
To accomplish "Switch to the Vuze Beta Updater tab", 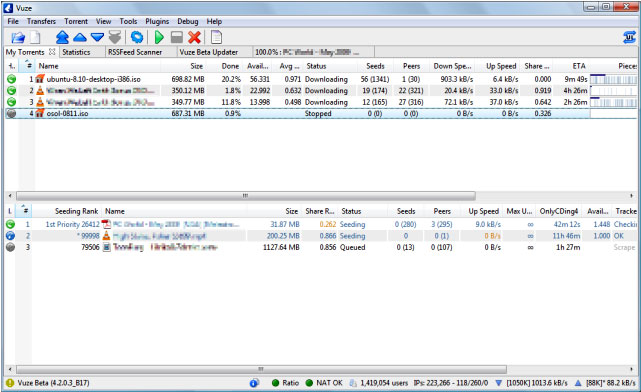I will click(x=208, y=52).
